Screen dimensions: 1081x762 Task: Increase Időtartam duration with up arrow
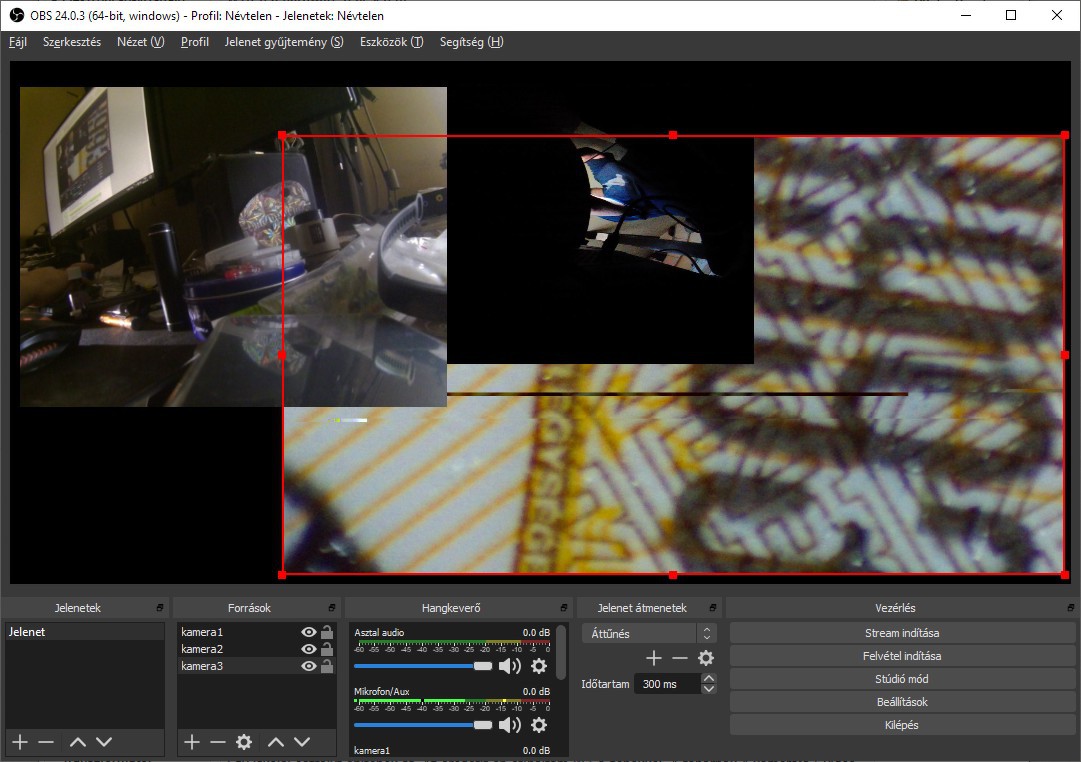click(x=709, y=679)
